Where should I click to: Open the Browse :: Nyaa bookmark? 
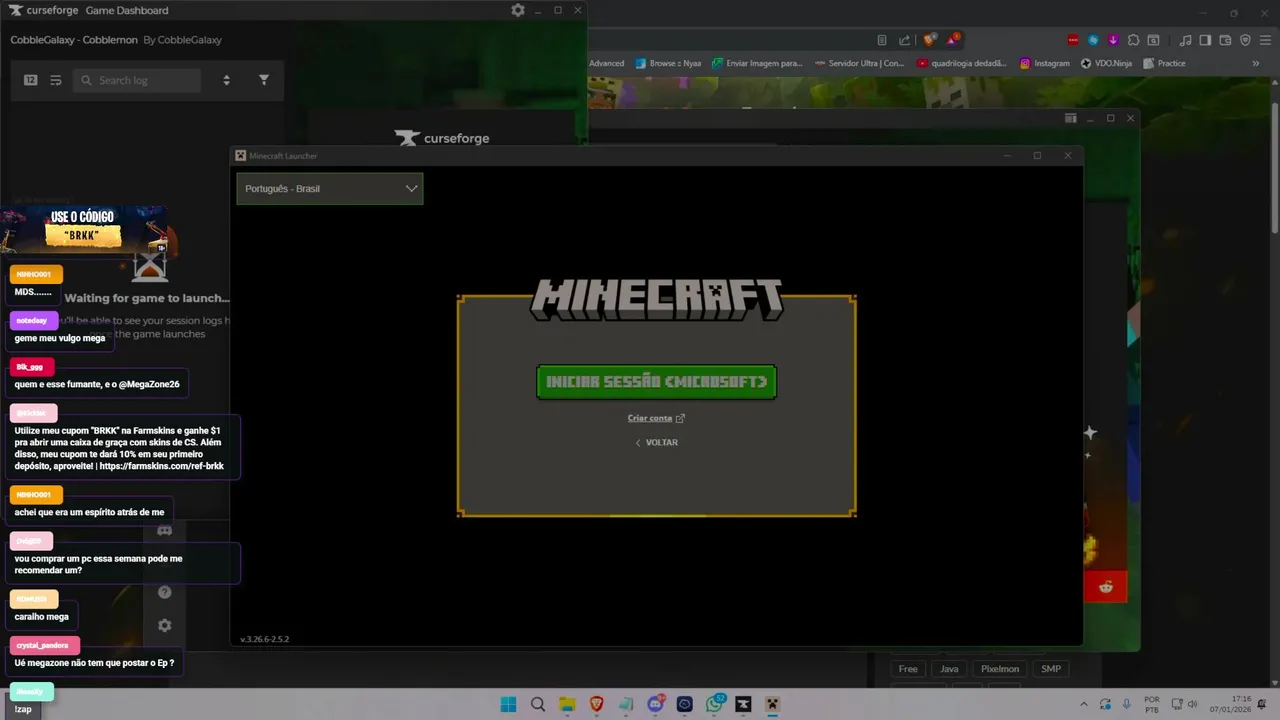tap(668, 63)
